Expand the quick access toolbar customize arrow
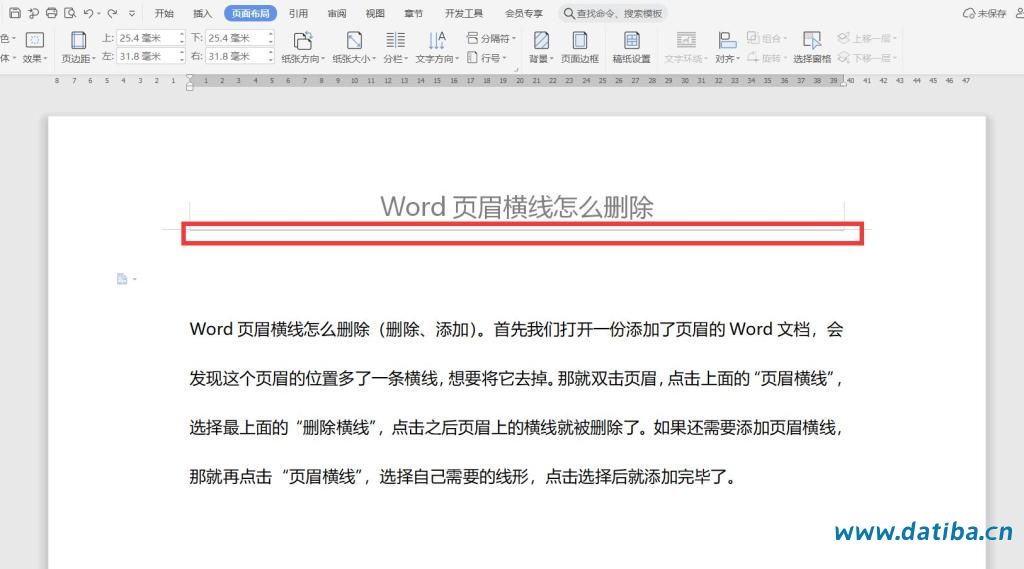Image resolution: width=1024 pixels, height=569 pixels. (132, 13)
